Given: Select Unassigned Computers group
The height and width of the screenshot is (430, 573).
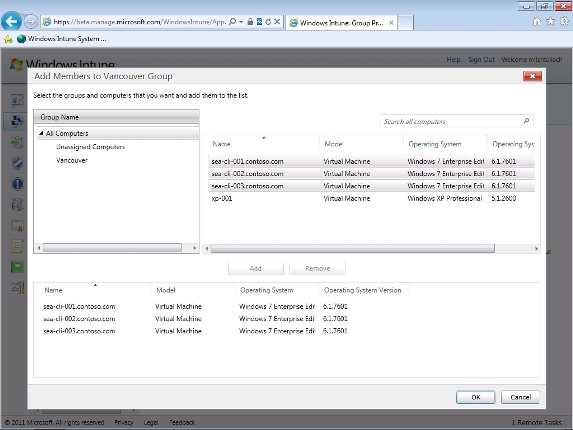Looking at the screenshot, I should (90, 147).
